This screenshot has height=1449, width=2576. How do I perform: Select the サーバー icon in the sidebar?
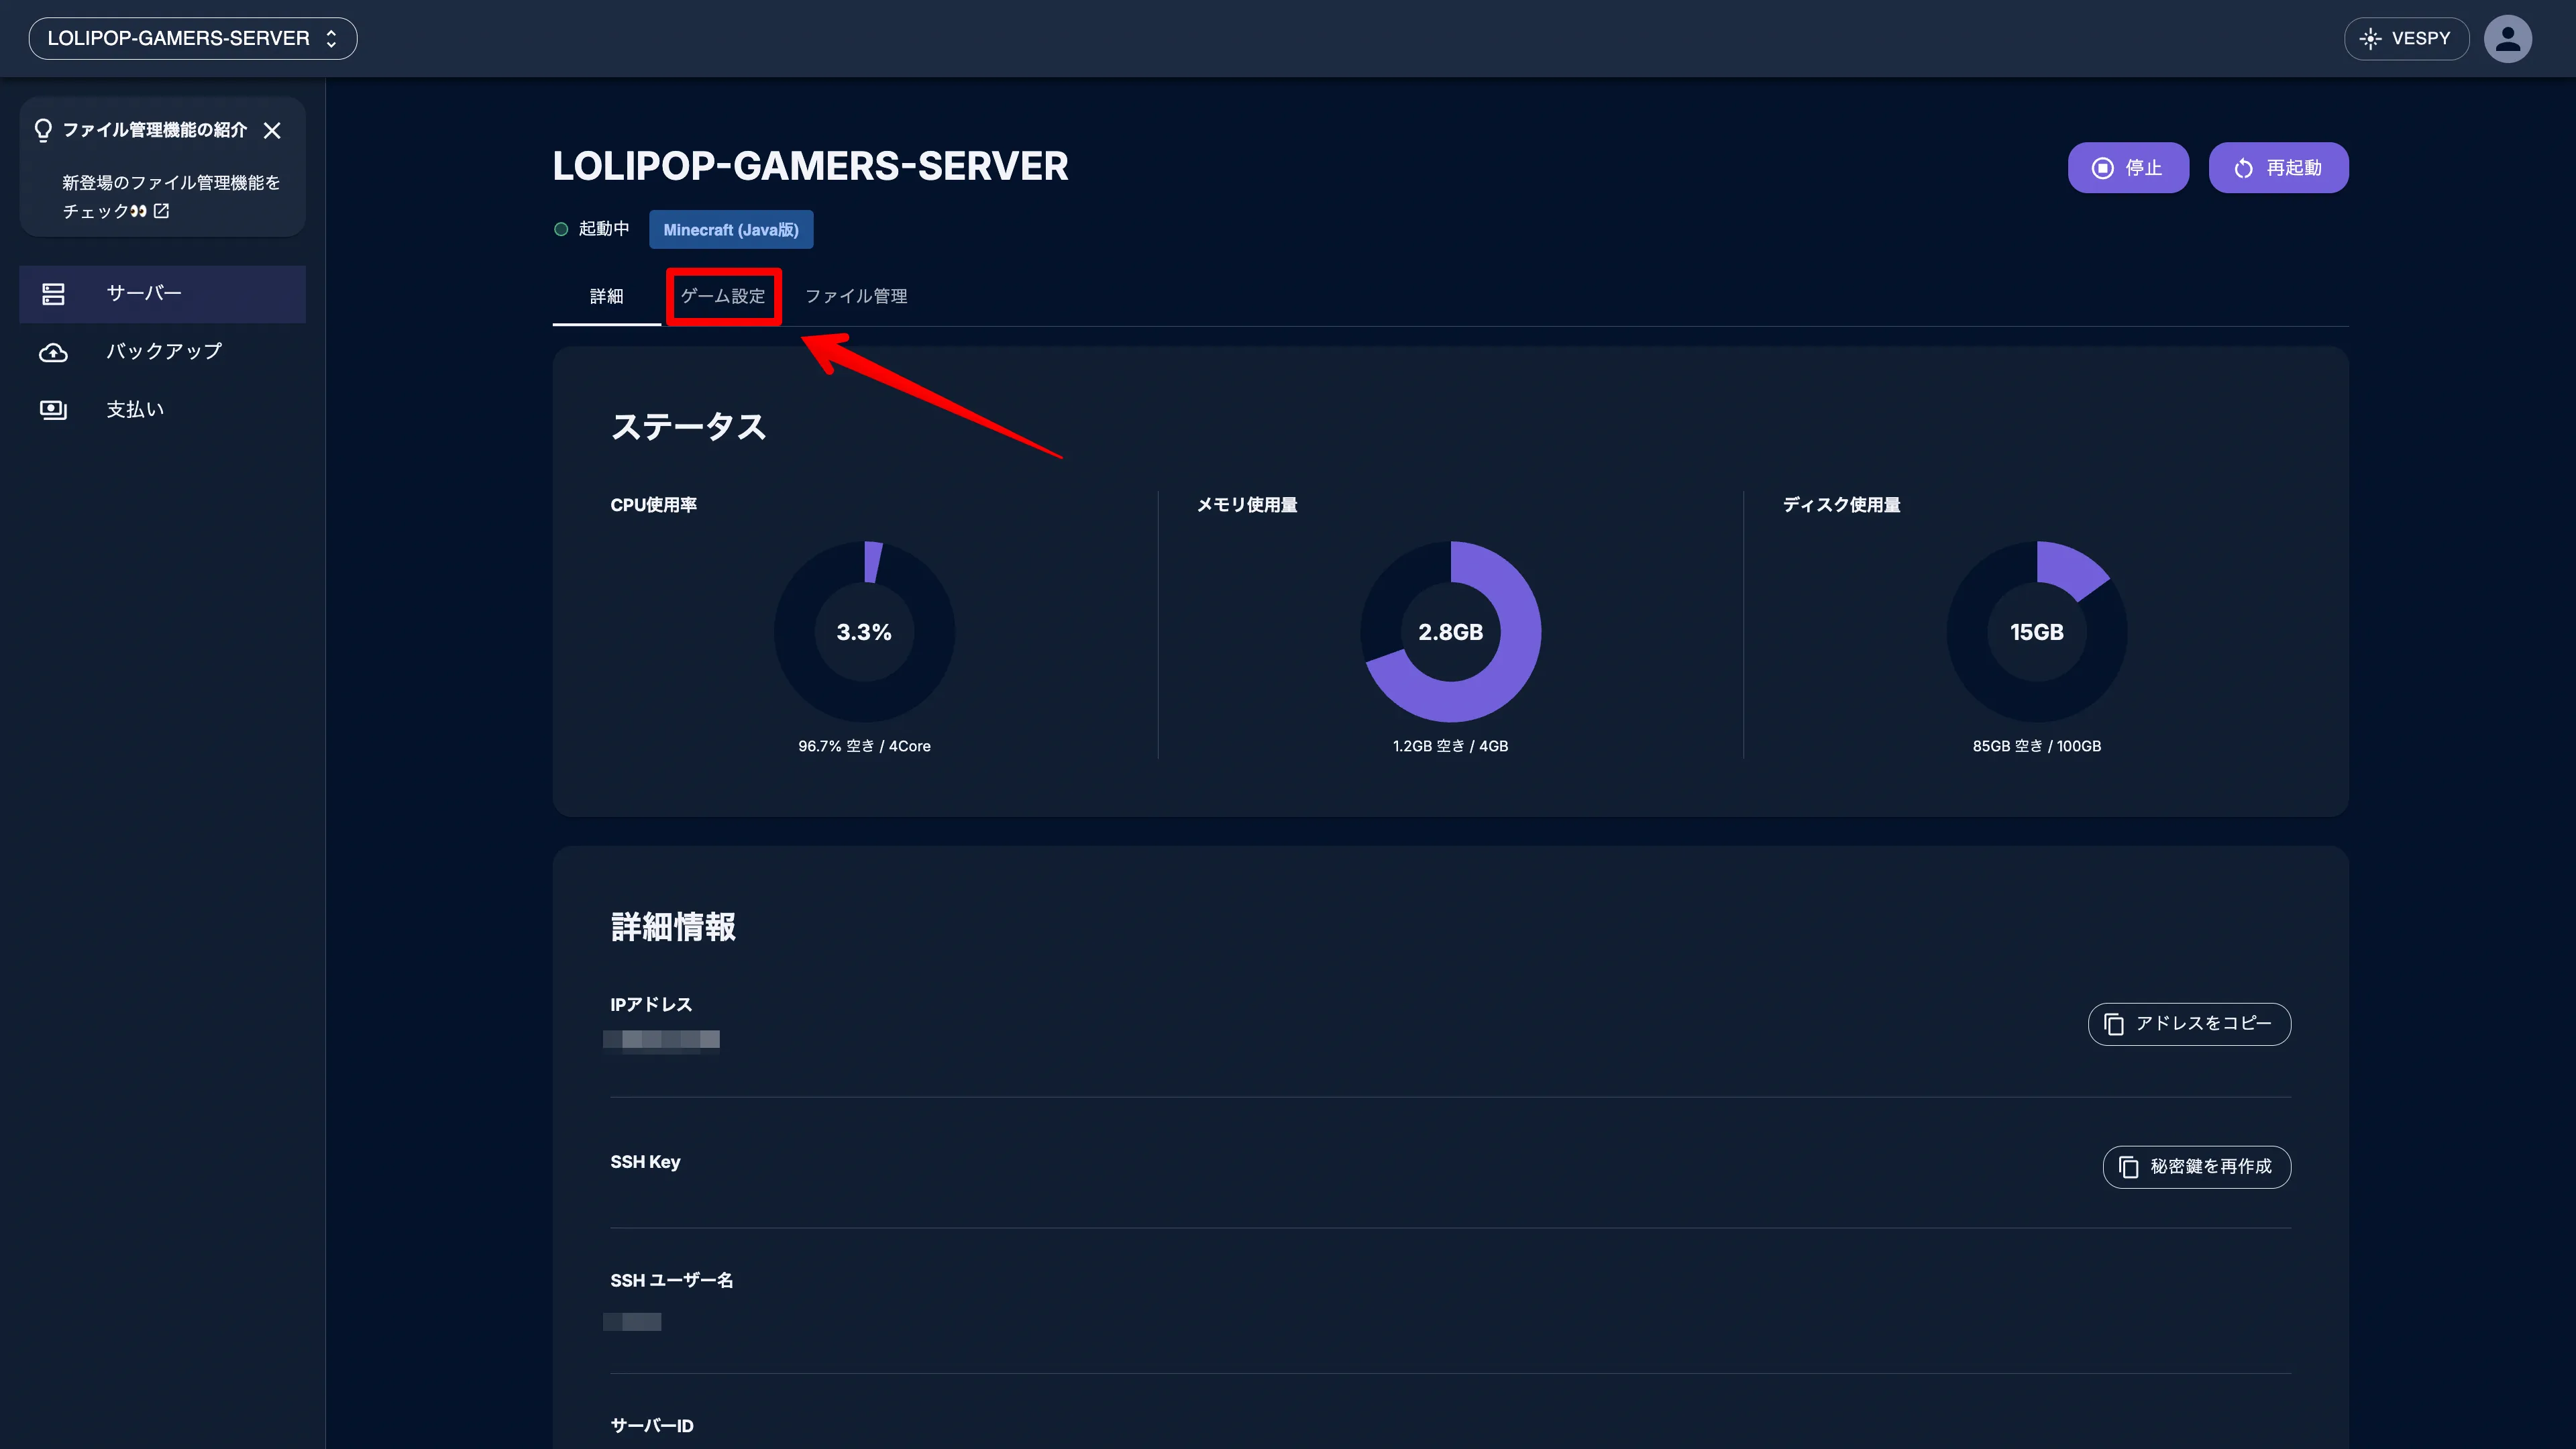point(53,293)
